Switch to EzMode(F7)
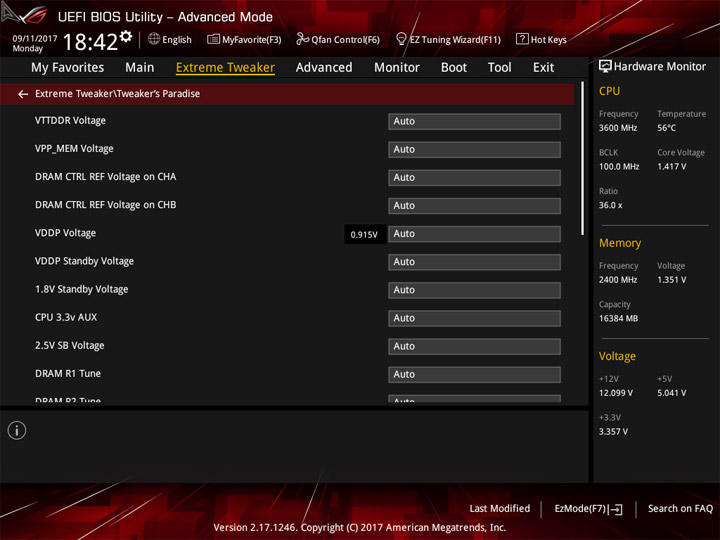The image size is (720, 540). (x=588, y=509)
